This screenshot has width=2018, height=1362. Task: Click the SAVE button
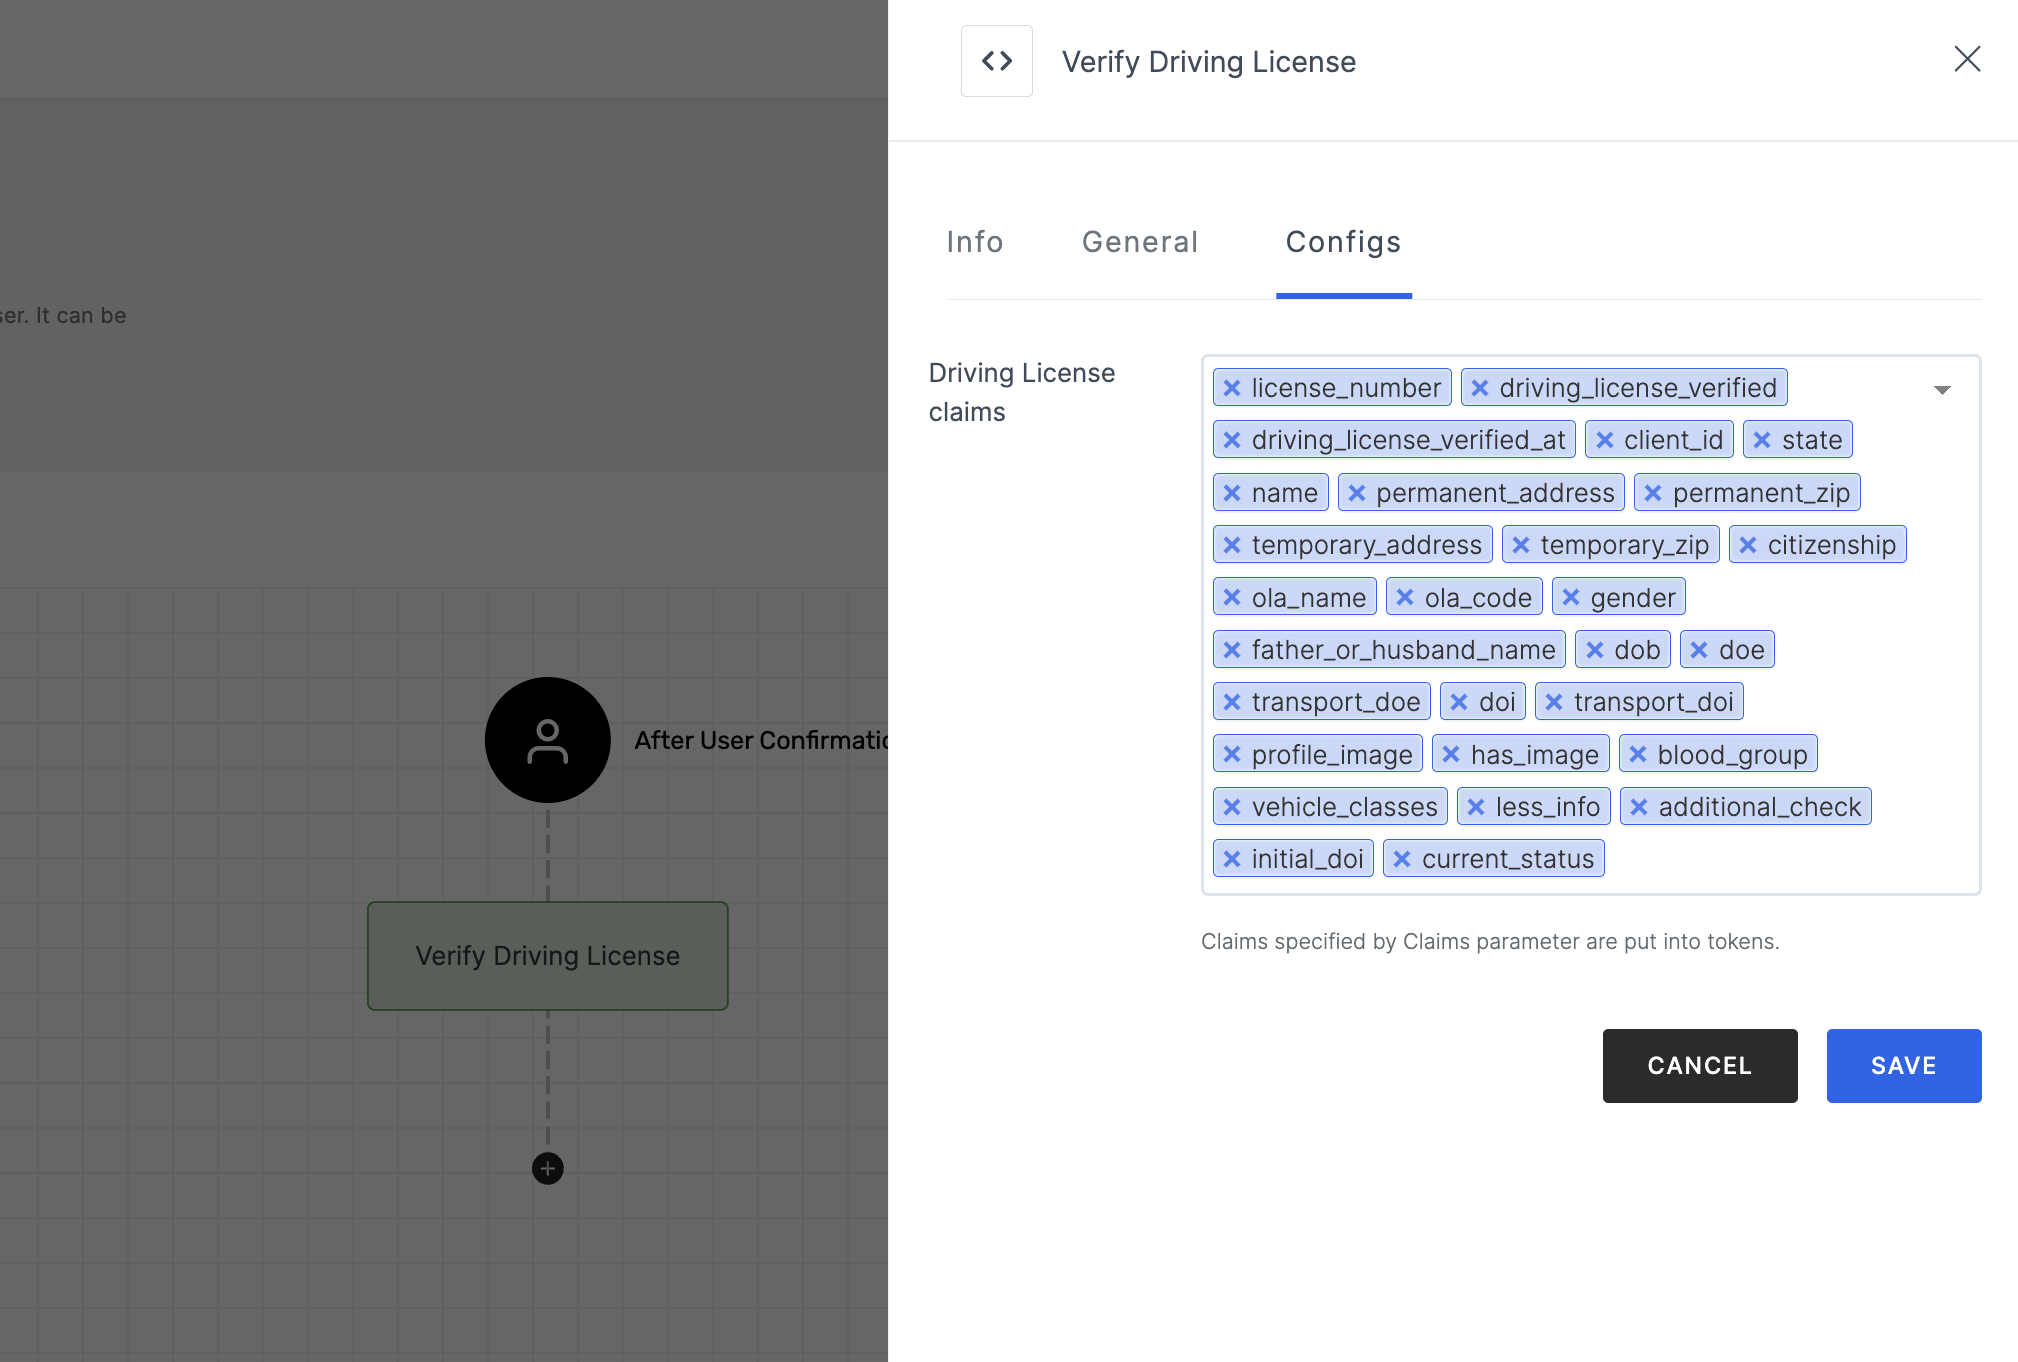point(1904,1066)
